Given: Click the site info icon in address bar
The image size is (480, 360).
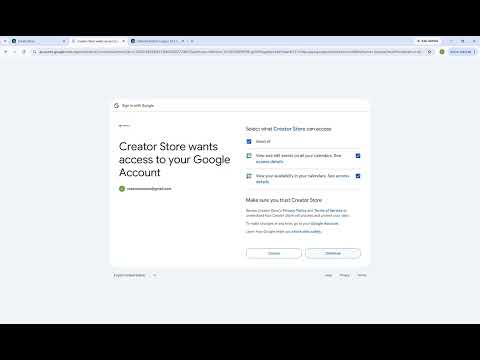Looking at the screenshot, I should tap(34, 52).
